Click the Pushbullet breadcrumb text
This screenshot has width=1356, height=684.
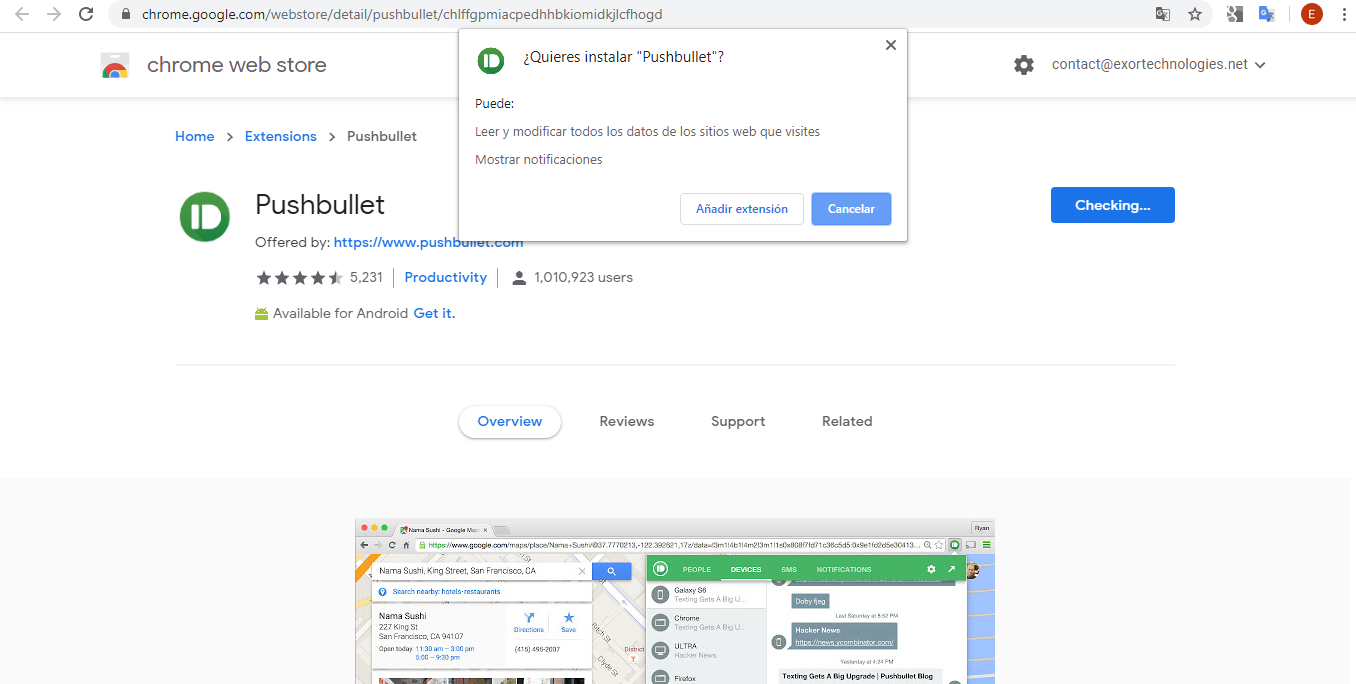point(382,137)
